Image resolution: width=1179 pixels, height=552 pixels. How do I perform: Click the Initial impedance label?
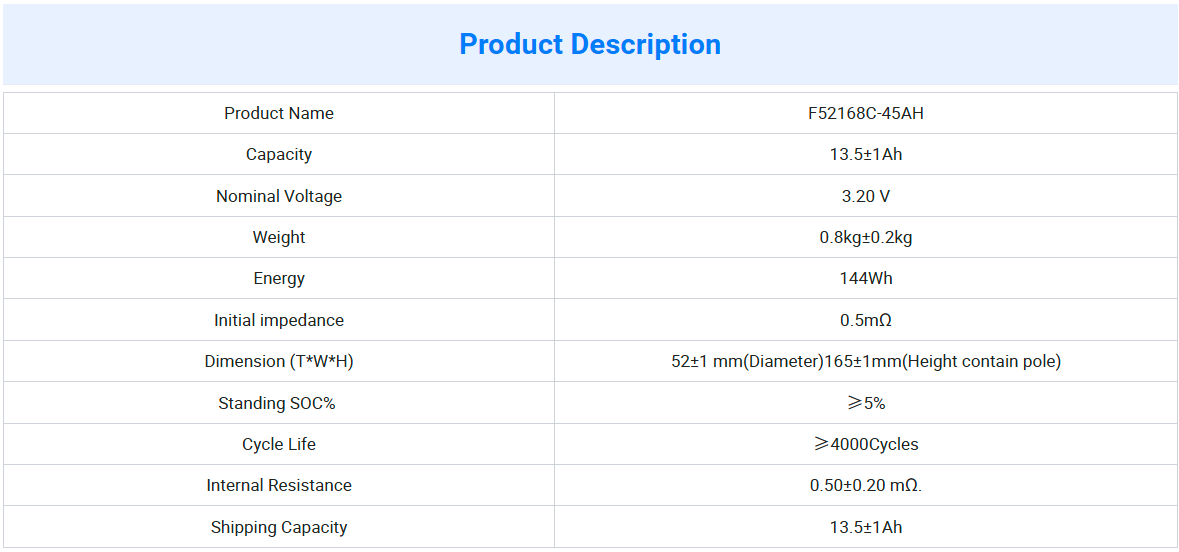pos(279,320)
